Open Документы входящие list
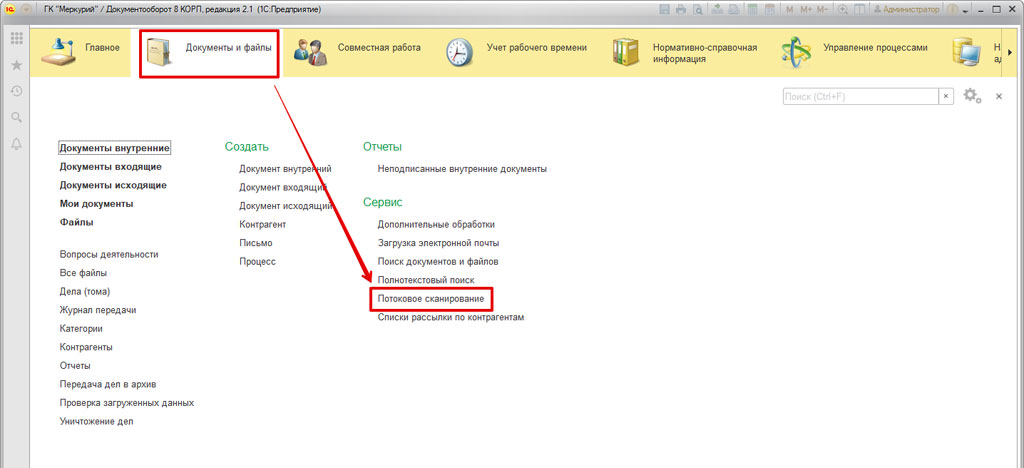Image resolution: width=1024 pixels, height=468 pixels. pos(112,167)
